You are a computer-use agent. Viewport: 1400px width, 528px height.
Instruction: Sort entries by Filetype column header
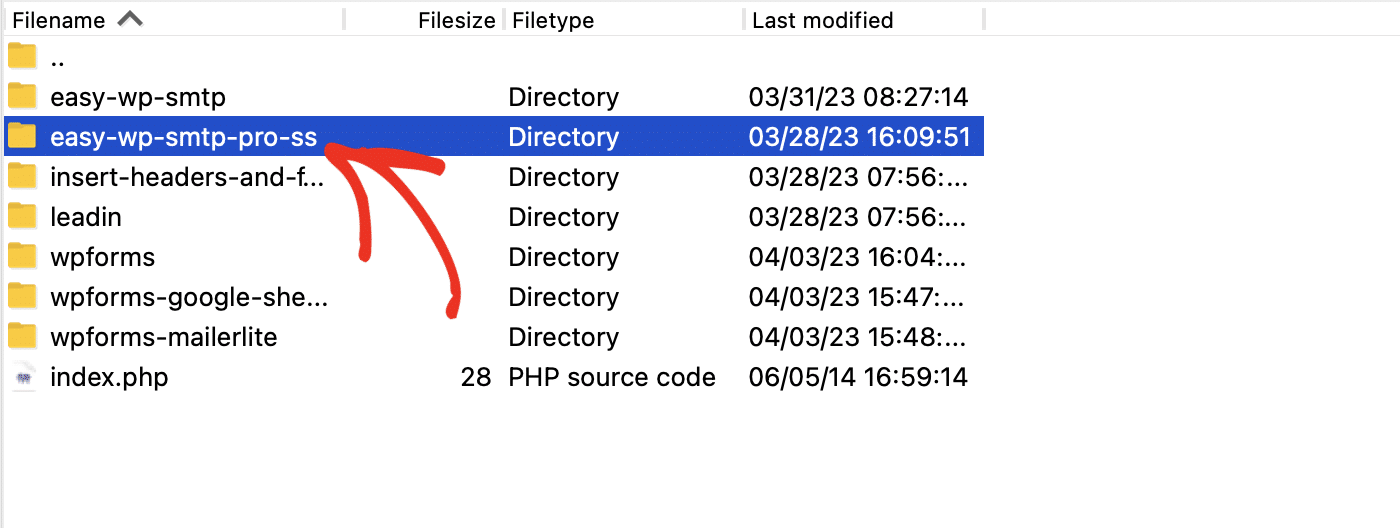[553, 20]
